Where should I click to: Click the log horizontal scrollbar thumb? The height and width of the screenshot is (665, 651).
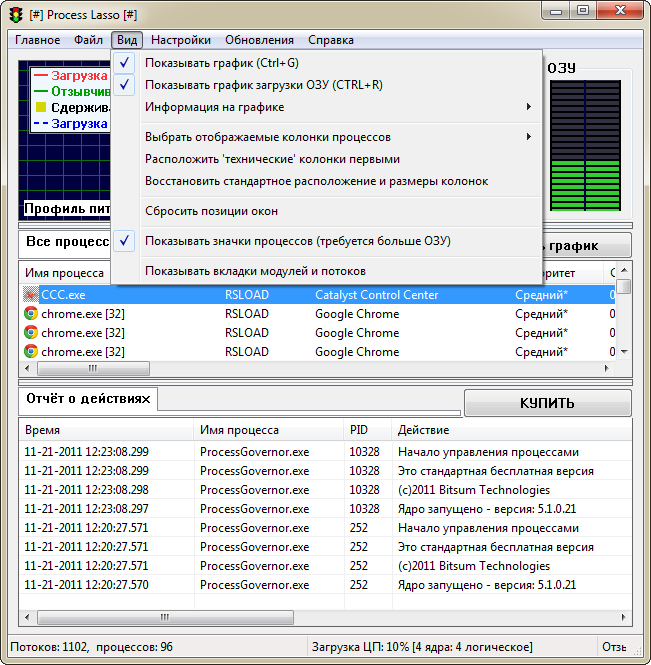click(x=165, y=617)
